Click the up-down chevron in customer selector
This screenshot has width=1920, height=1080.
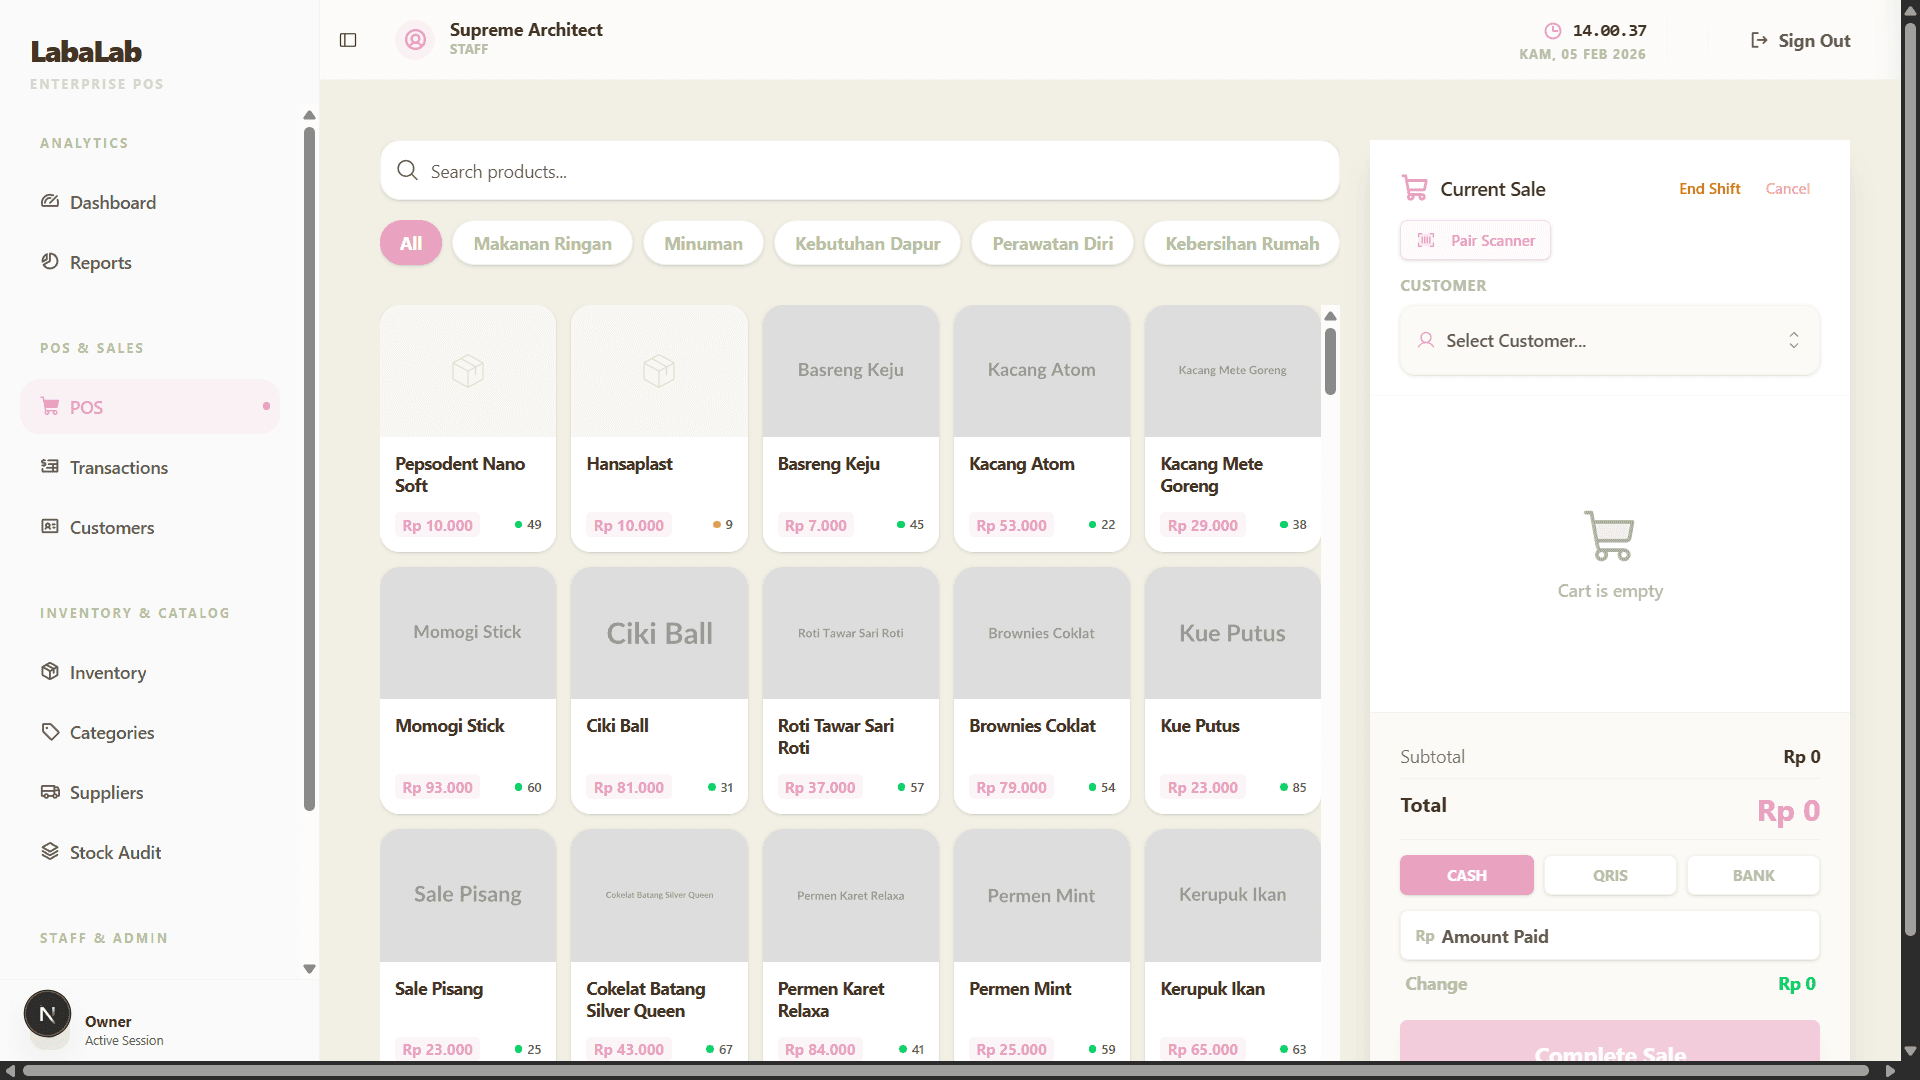pos(1794,340)
